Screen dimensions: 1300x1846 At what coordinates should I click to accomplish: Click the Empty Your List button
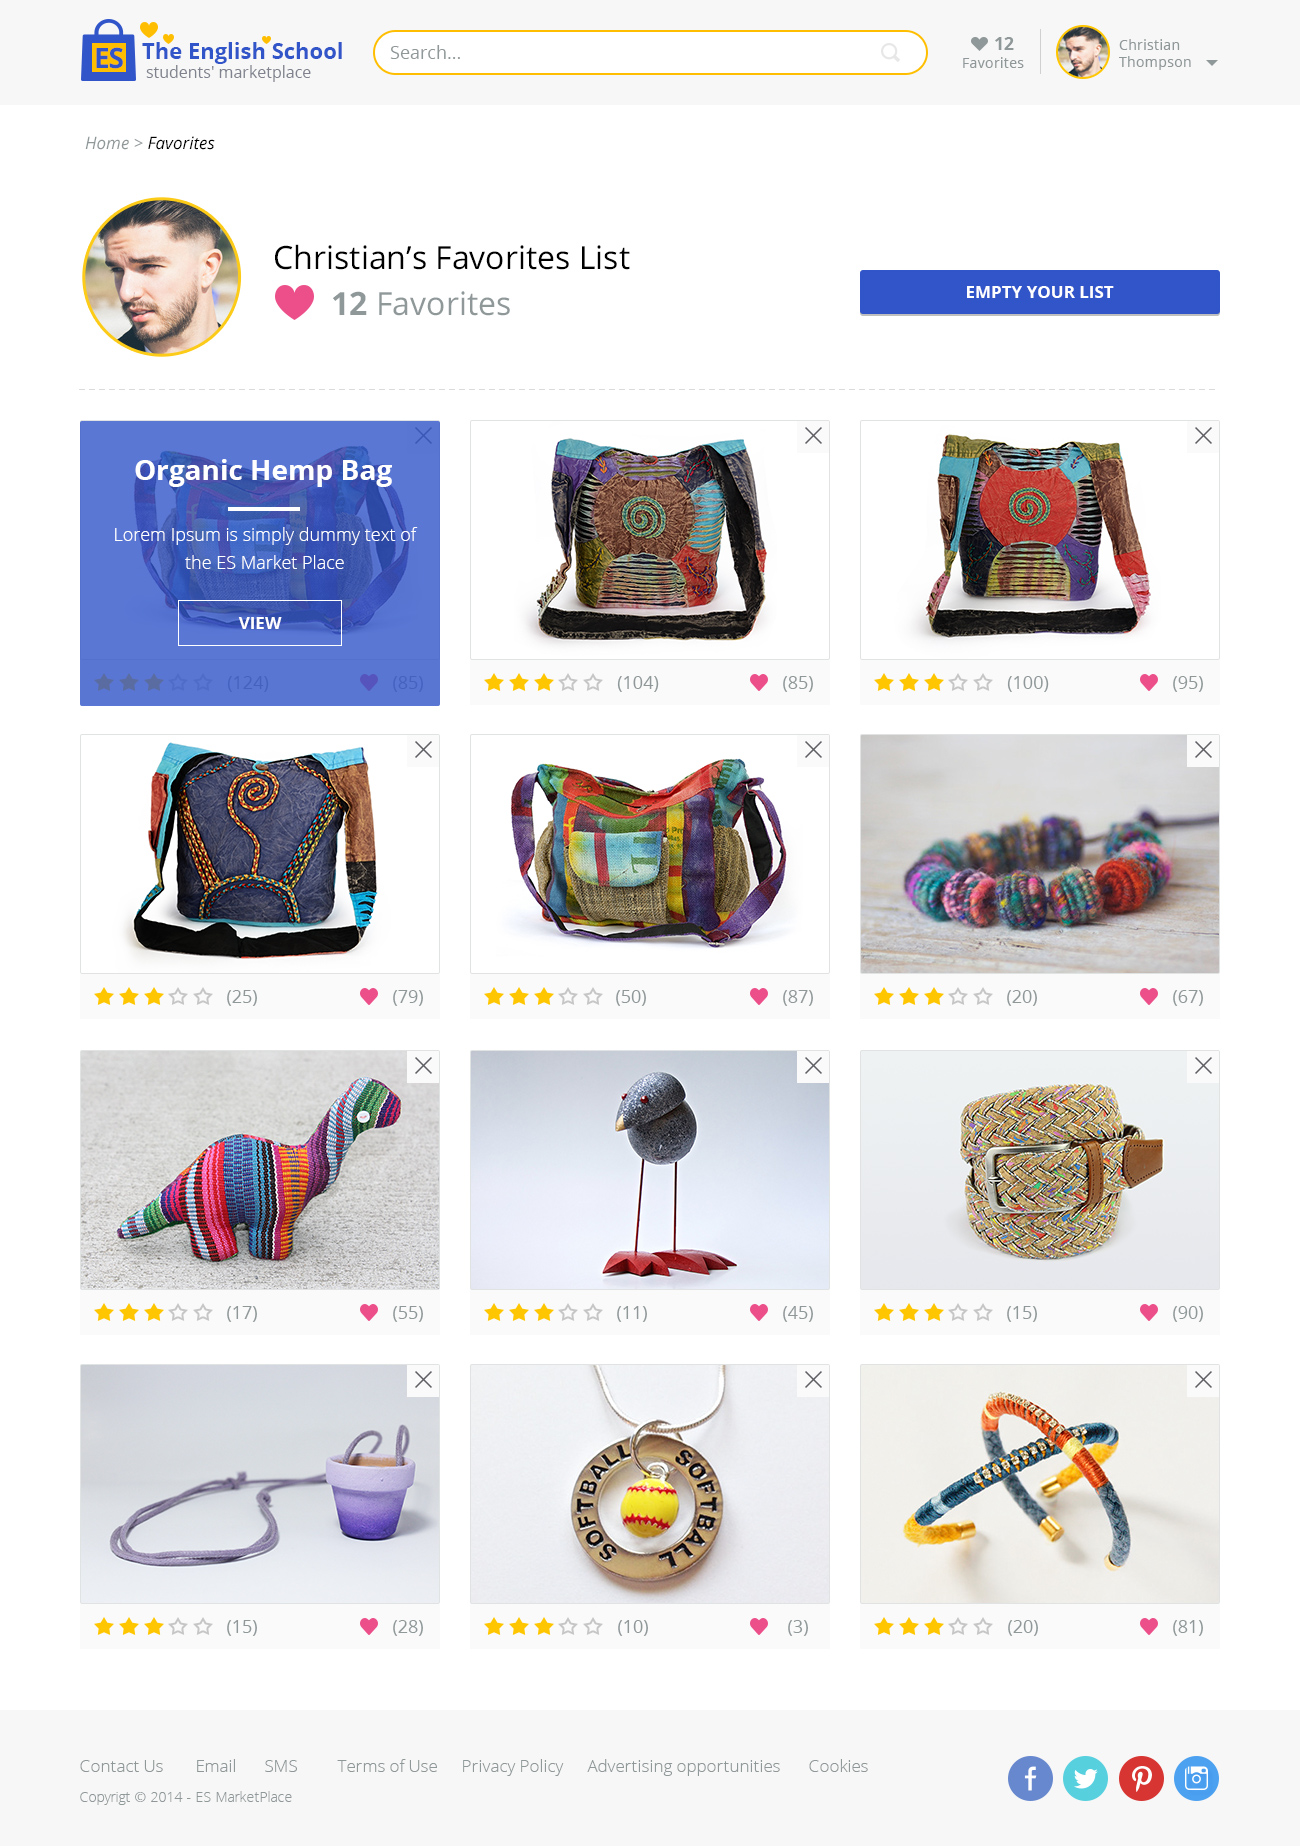1040,292
